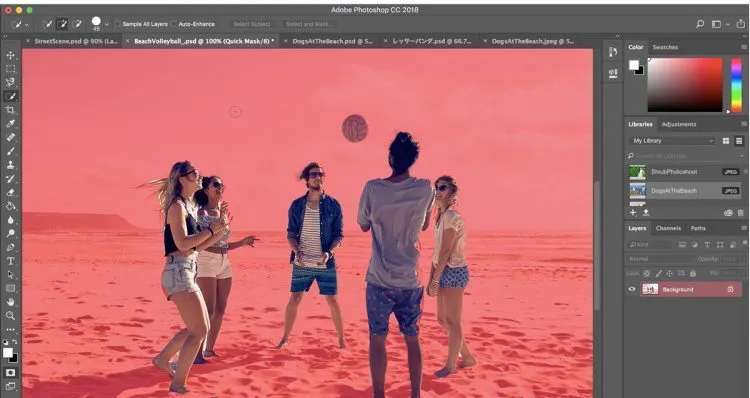Select the History Brush tool

11,179
